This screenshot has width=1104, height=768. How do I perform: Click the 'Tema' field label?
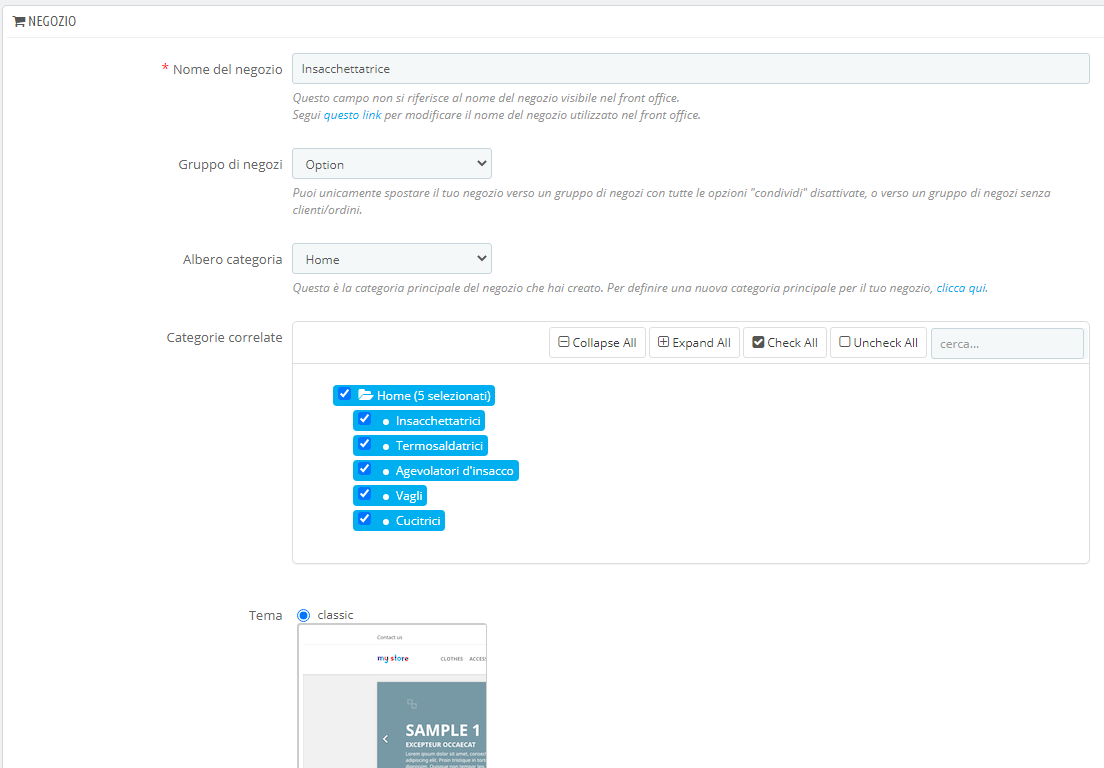(x=265, y=615)
